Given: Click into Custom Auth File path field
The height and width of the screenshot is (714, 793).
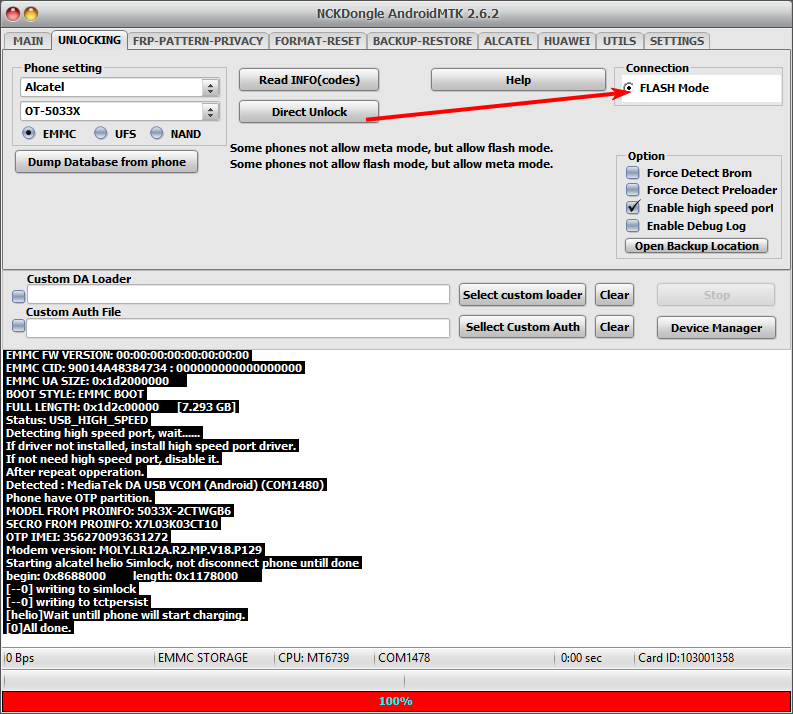Looking at the screenshot, I should click(238, 328).
